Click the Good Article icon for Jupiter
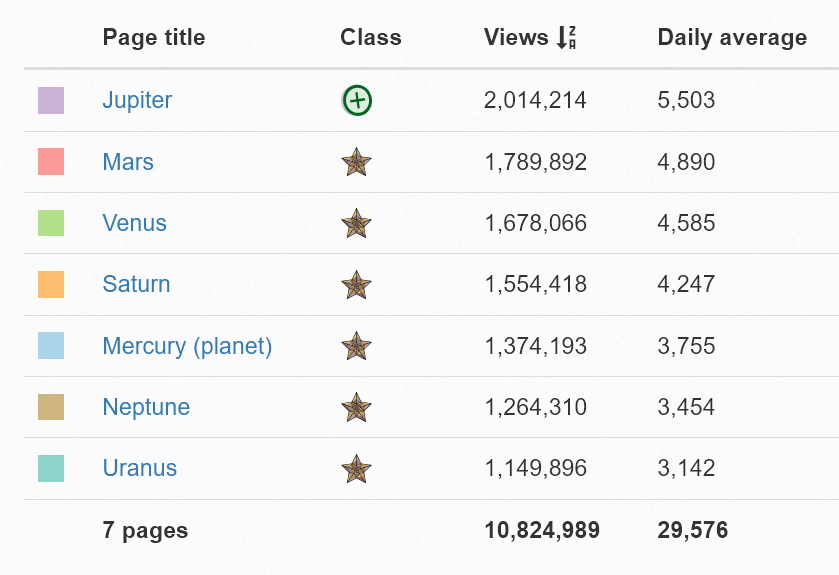Screen dimensions: 839x575 click(x=357, y=100)
